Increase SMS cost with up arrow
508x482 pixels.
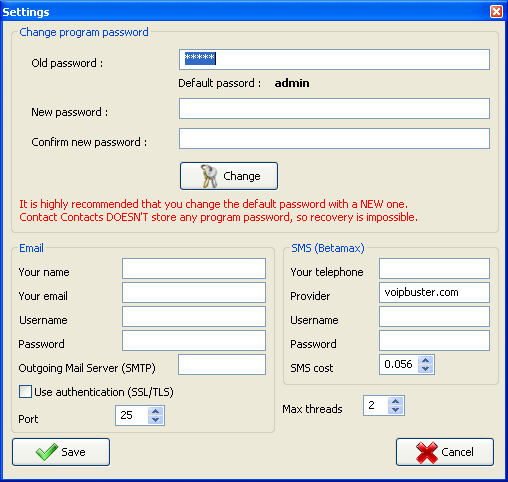pos(426,360)
